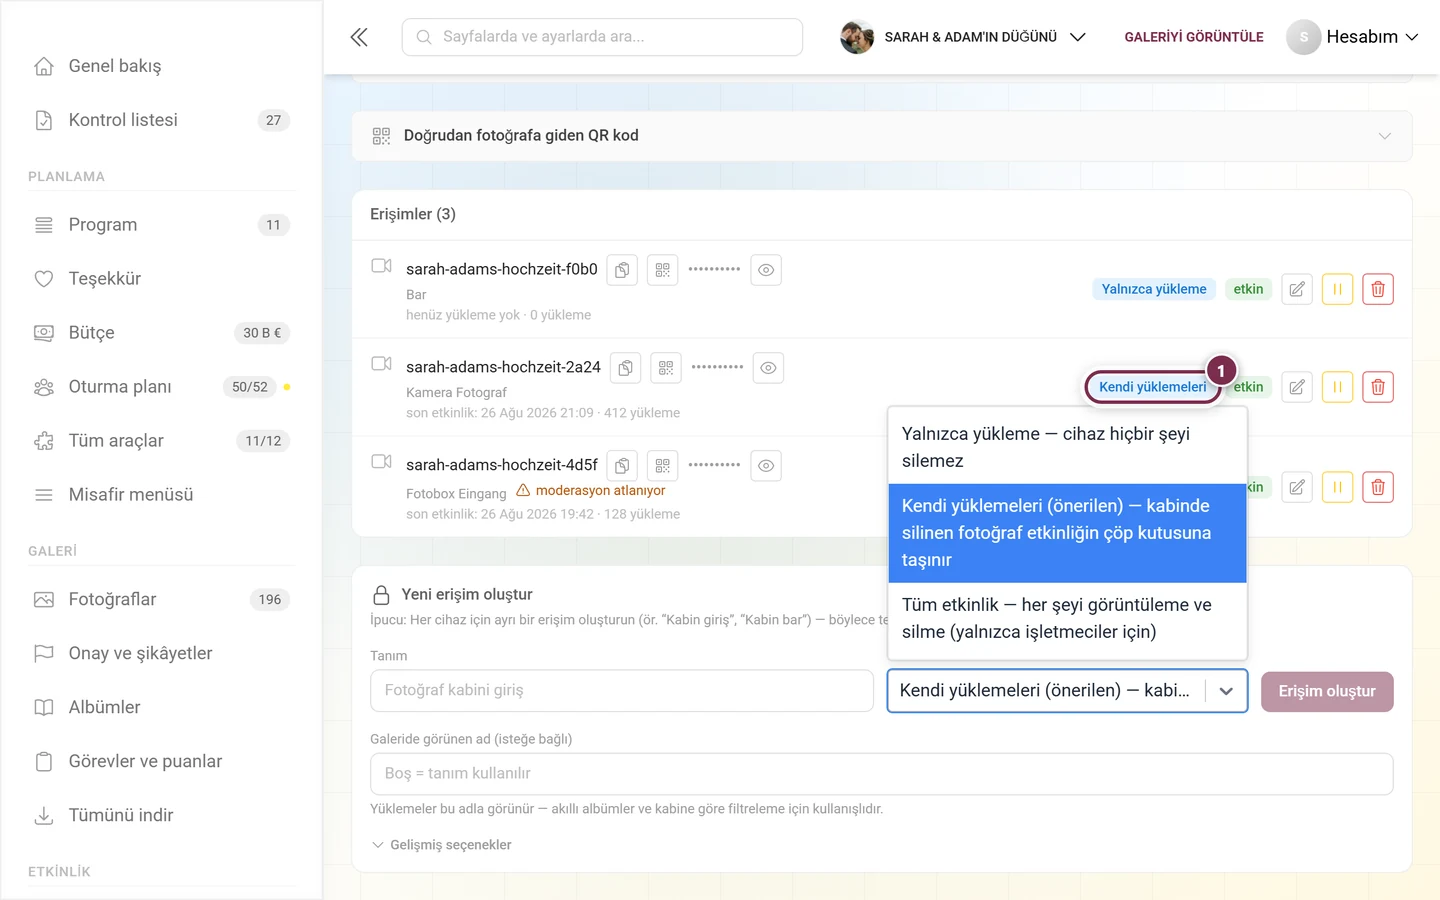Choose Yalnızca yükleme option
Screen dimensions: 1440x900
(x=1067, y=447)
